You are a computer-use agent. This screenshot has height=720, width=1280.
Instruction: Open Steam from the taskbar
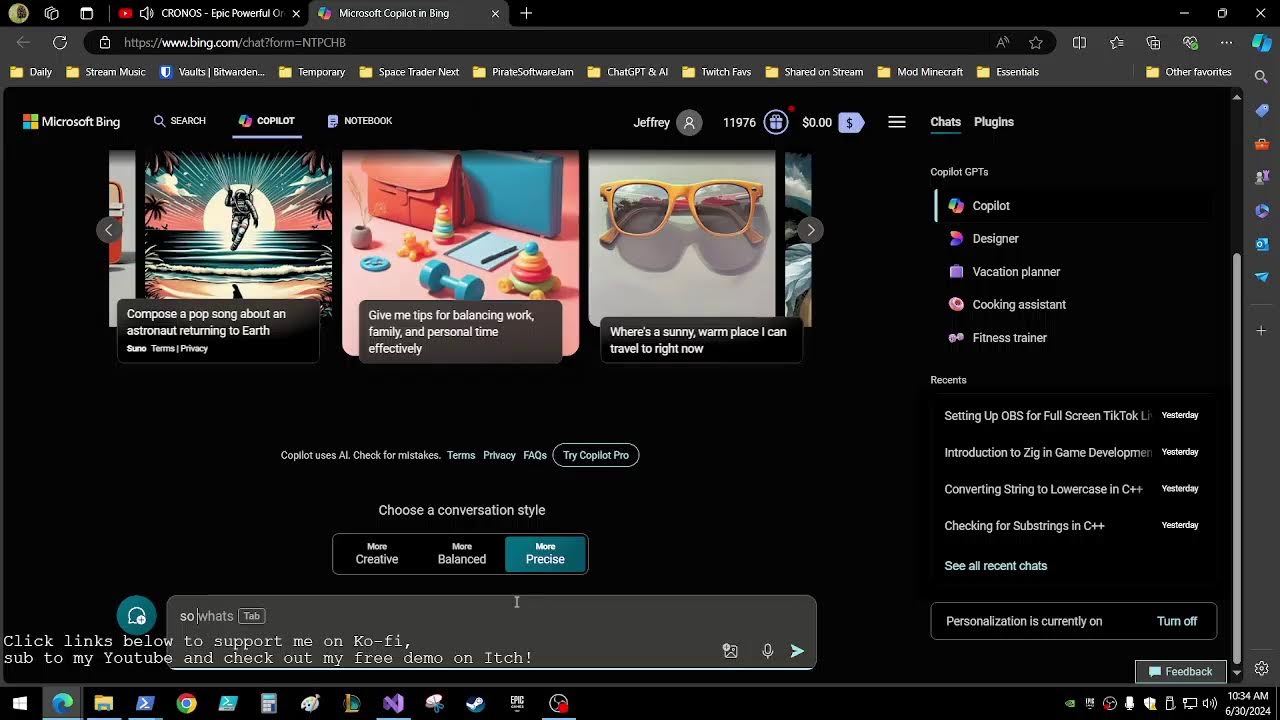point(475,703)
